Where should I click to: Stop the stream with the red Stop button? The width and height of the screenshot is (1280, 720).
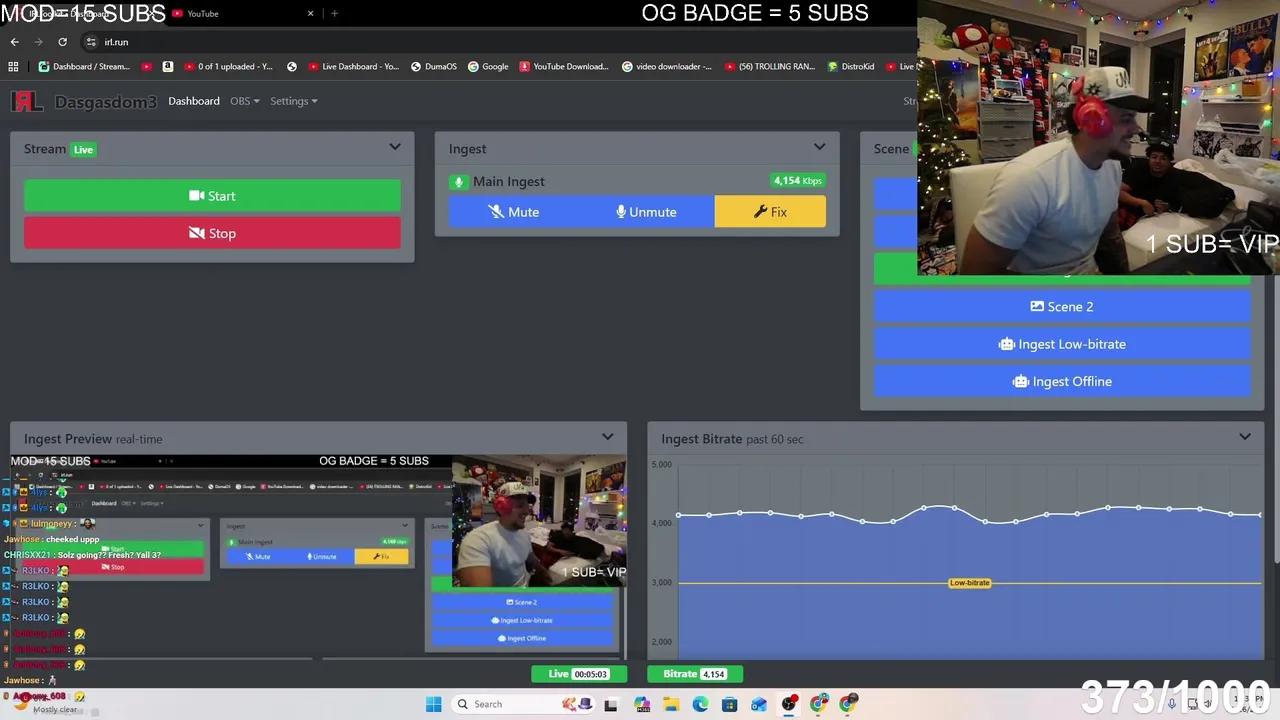[x=212, y=233]
